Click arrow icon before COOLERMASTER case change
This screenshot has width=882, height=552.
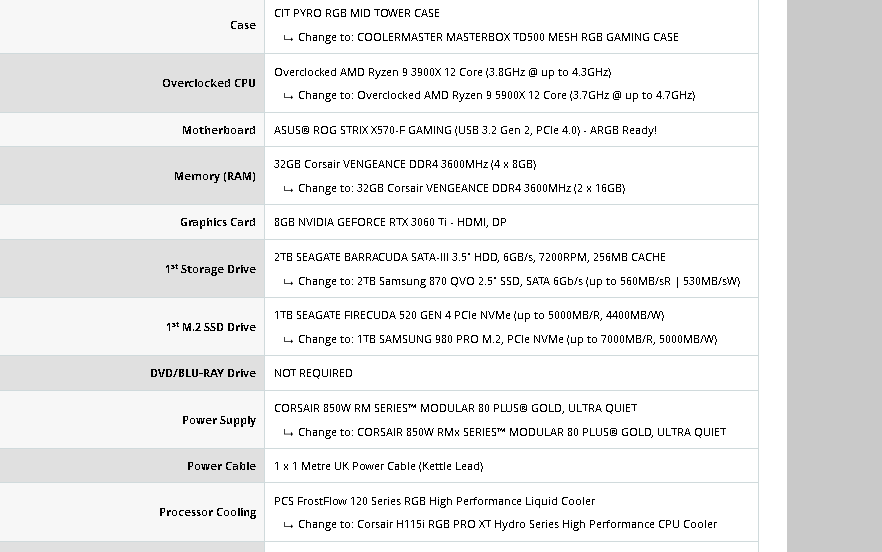point(288,38)
